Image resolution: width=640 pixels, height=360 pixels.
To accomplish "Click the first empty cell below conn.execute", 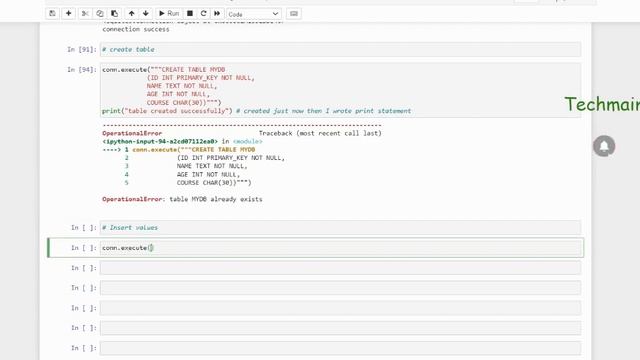I will (340, 268).
